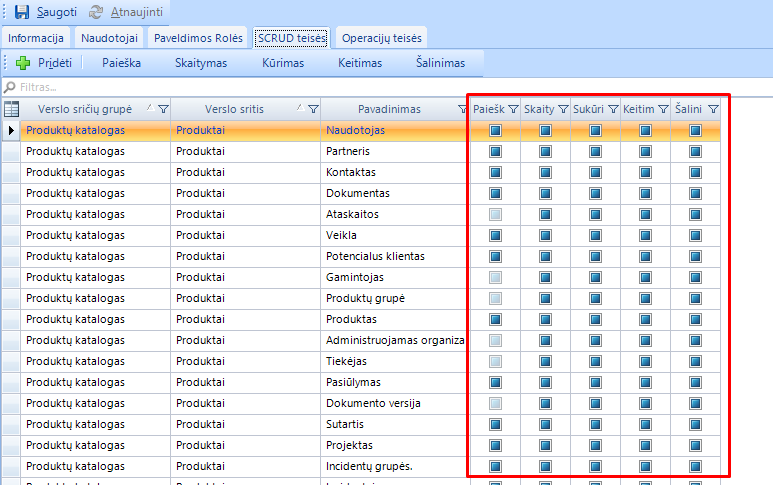Image resolution: width=773 pixels, height=485 pixels.
Task: Open filter dropdown for Verslo sritis column
Action: coord(313,109)
